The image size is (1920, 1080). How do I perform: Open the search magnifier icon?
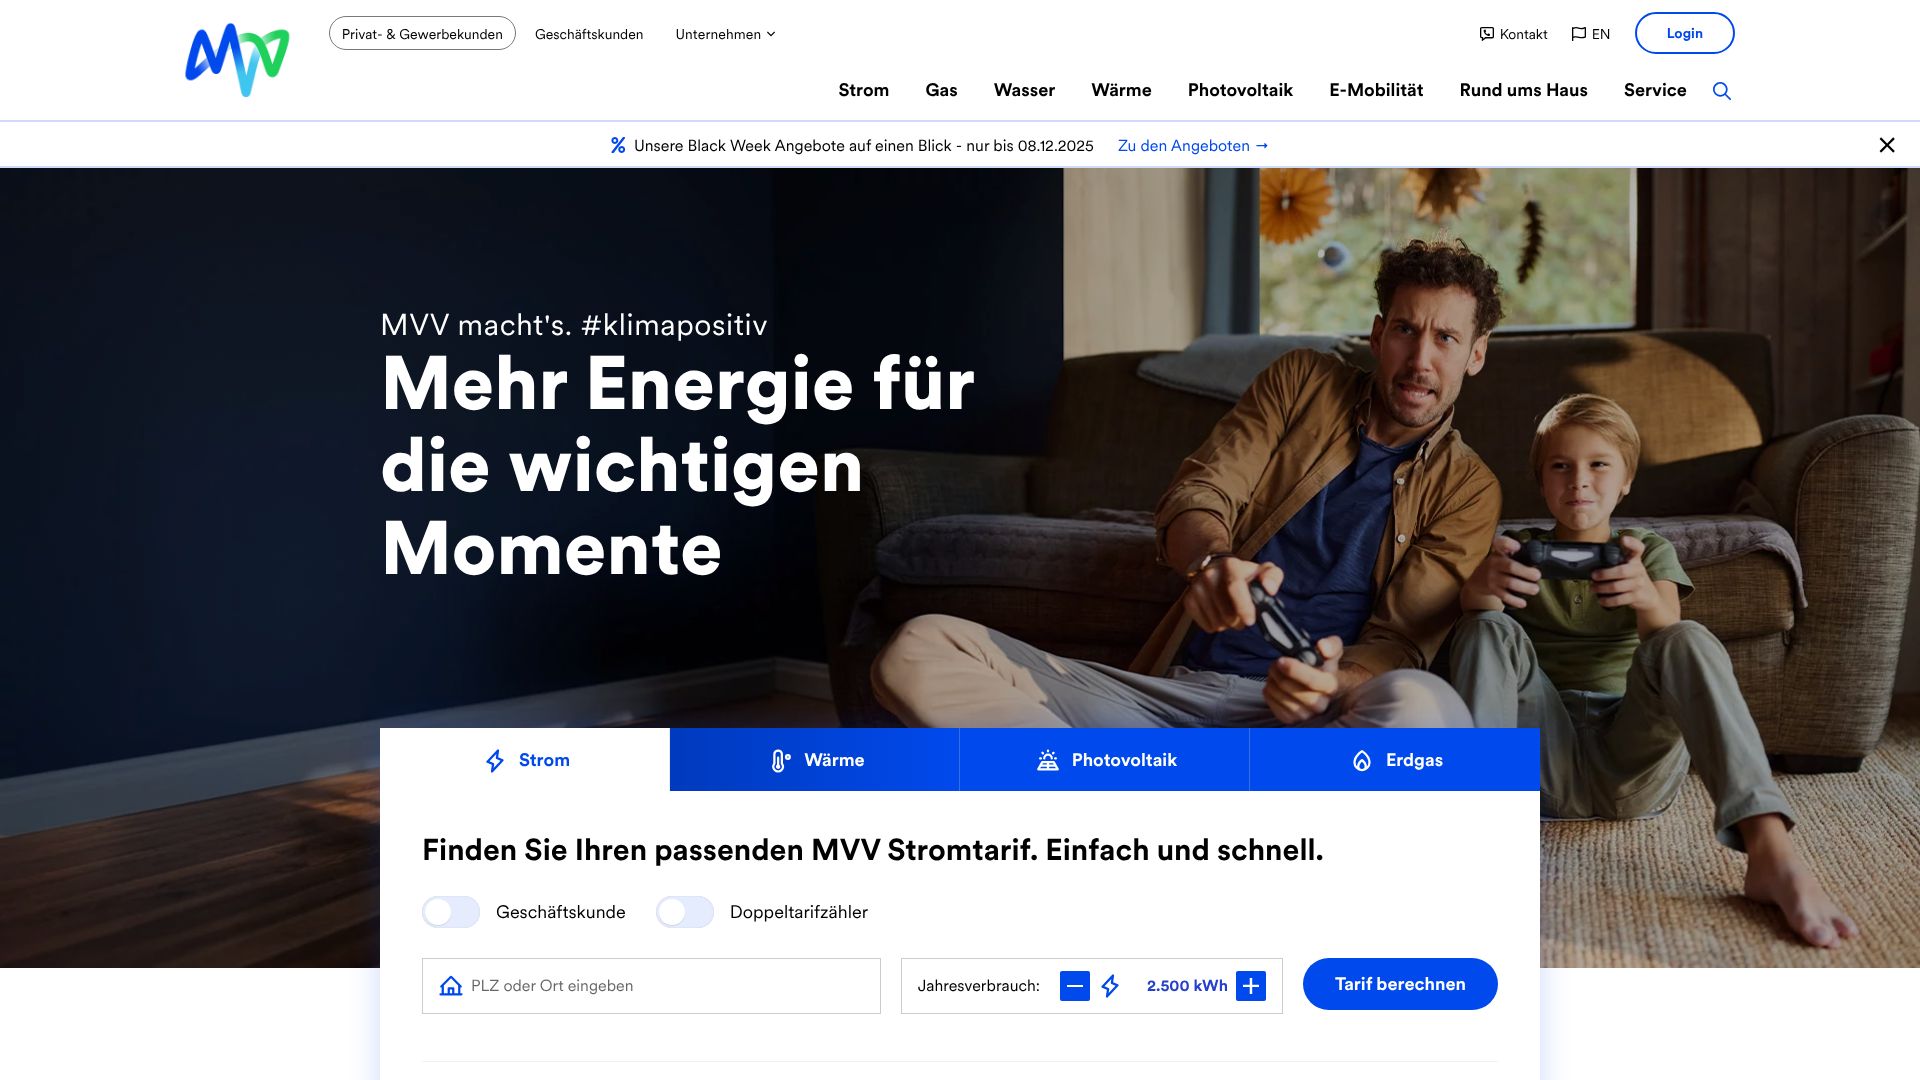click(1721, 91)
